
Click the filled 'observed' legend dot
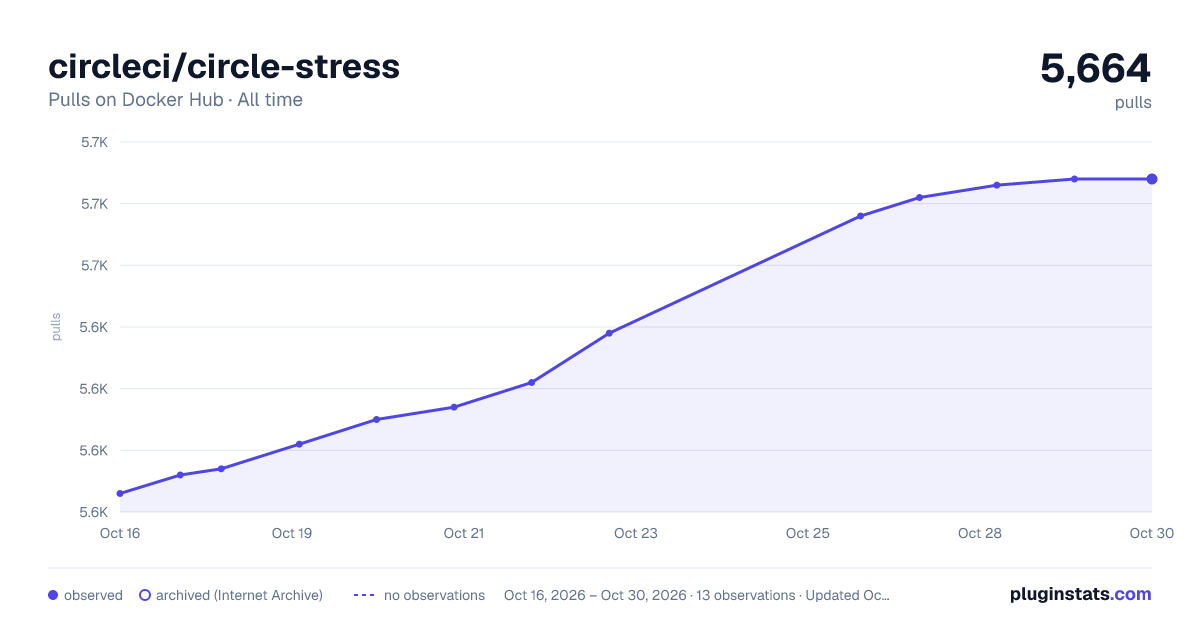(x=53, y=595)
